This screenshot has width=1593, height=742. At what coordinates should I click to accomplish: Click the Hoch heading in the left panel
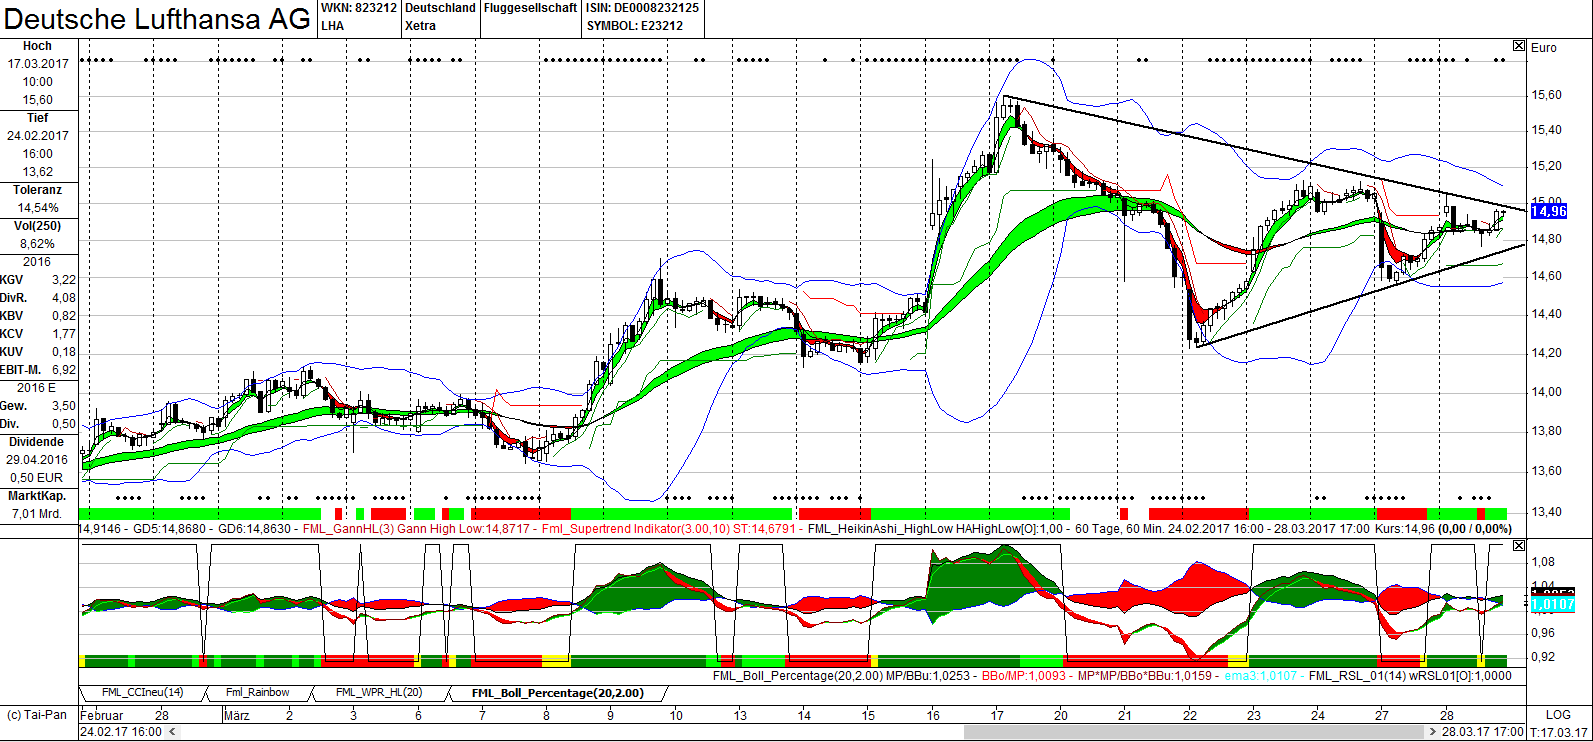37,46
